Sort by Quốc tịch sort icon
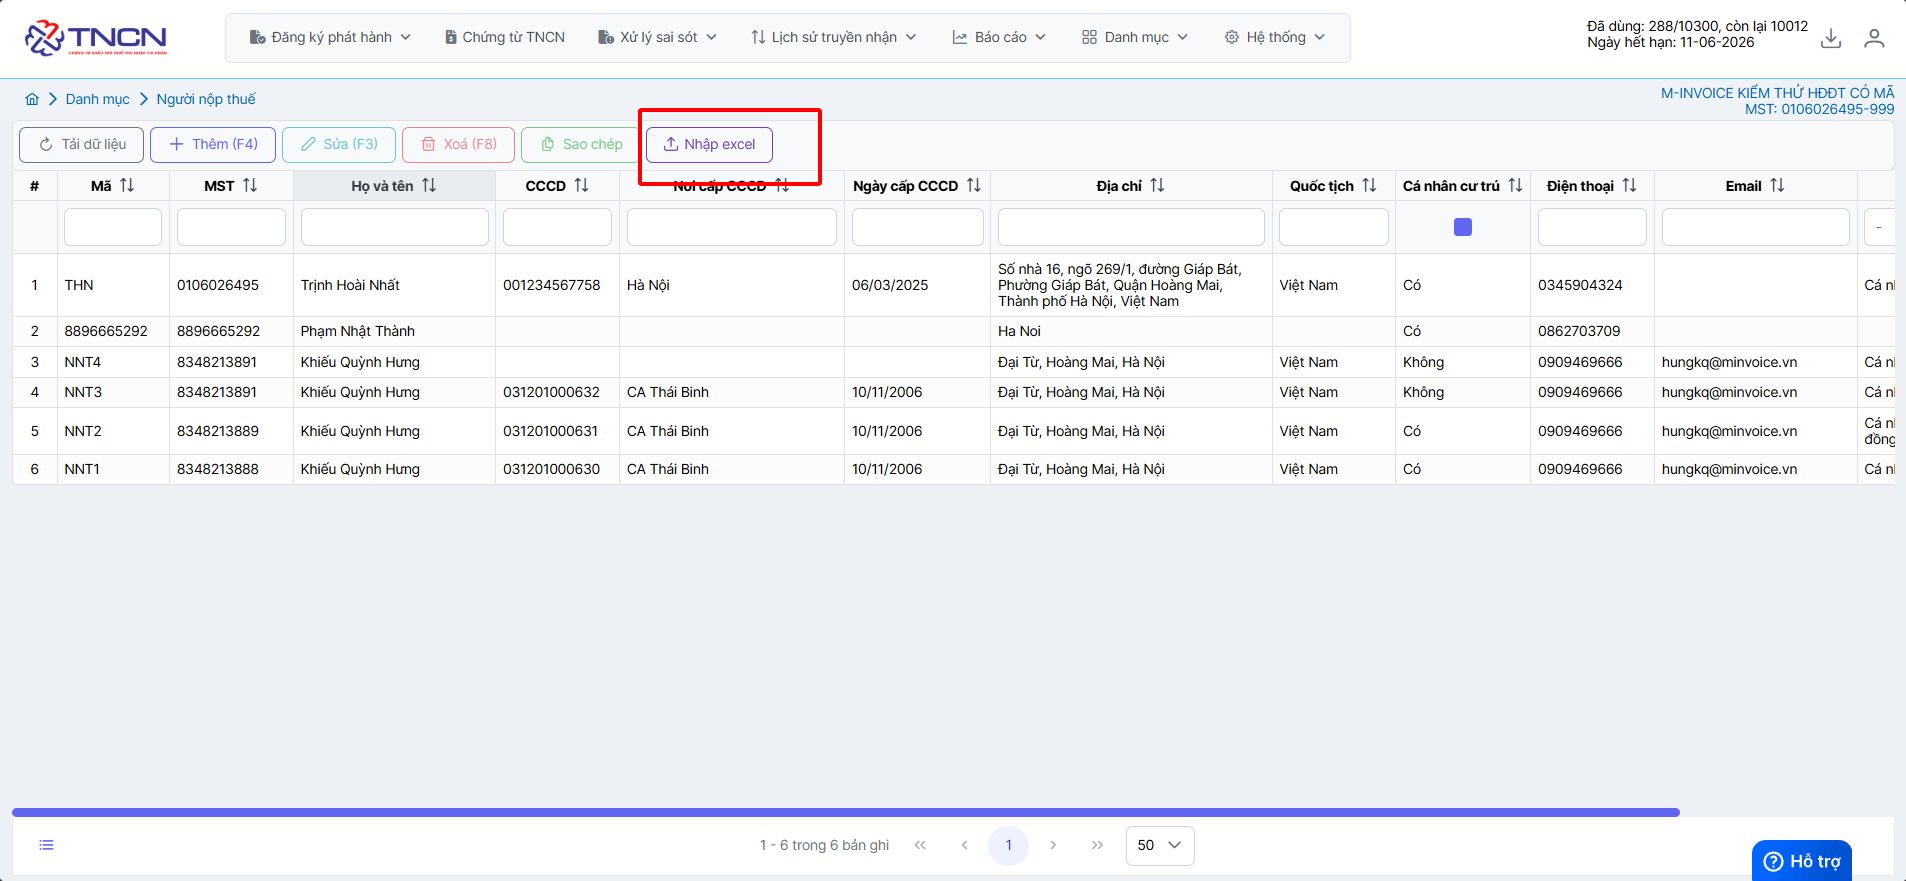The image size is (1906, 881). [x=1369, y=185]
